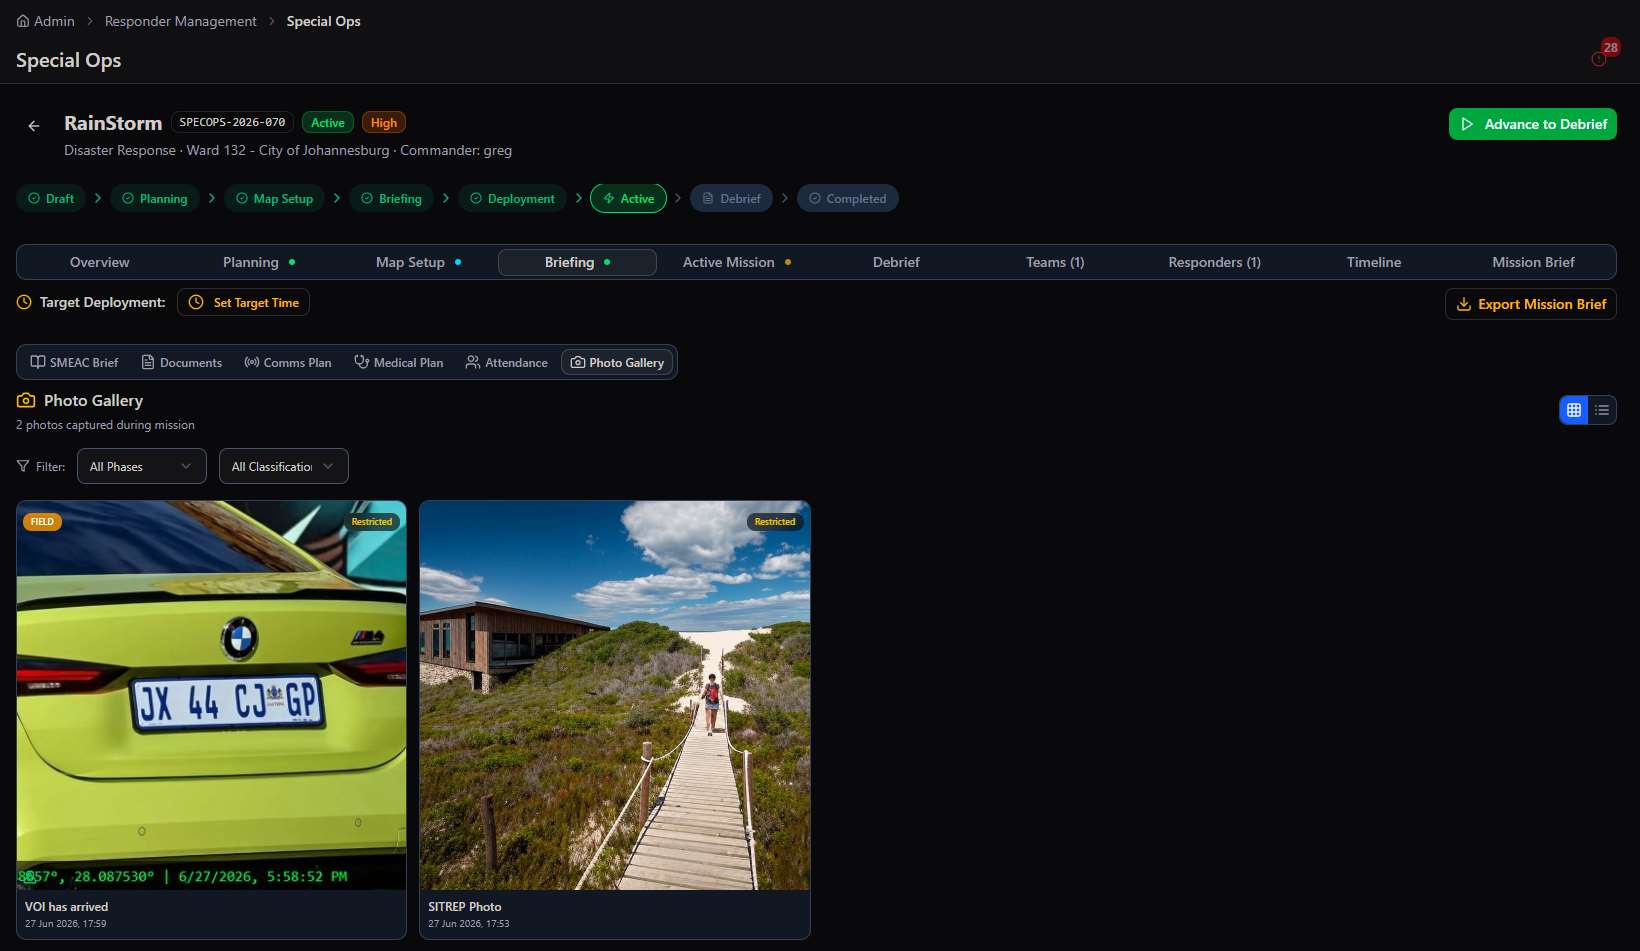Open the SITREP Photo boardwalk thumbnail
1640x951 pixels.
point(615,695)
